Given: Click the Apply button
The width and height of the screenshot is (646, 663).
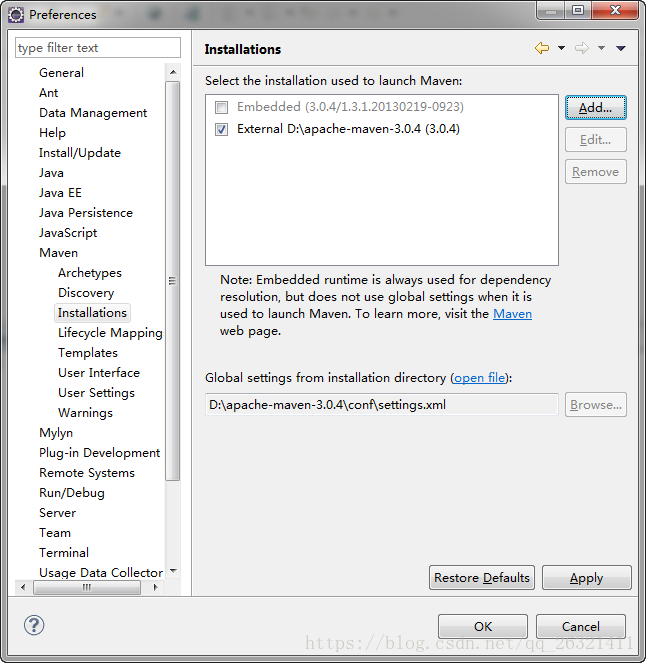Looking at the screenshot, I should (x=587, y=578).
